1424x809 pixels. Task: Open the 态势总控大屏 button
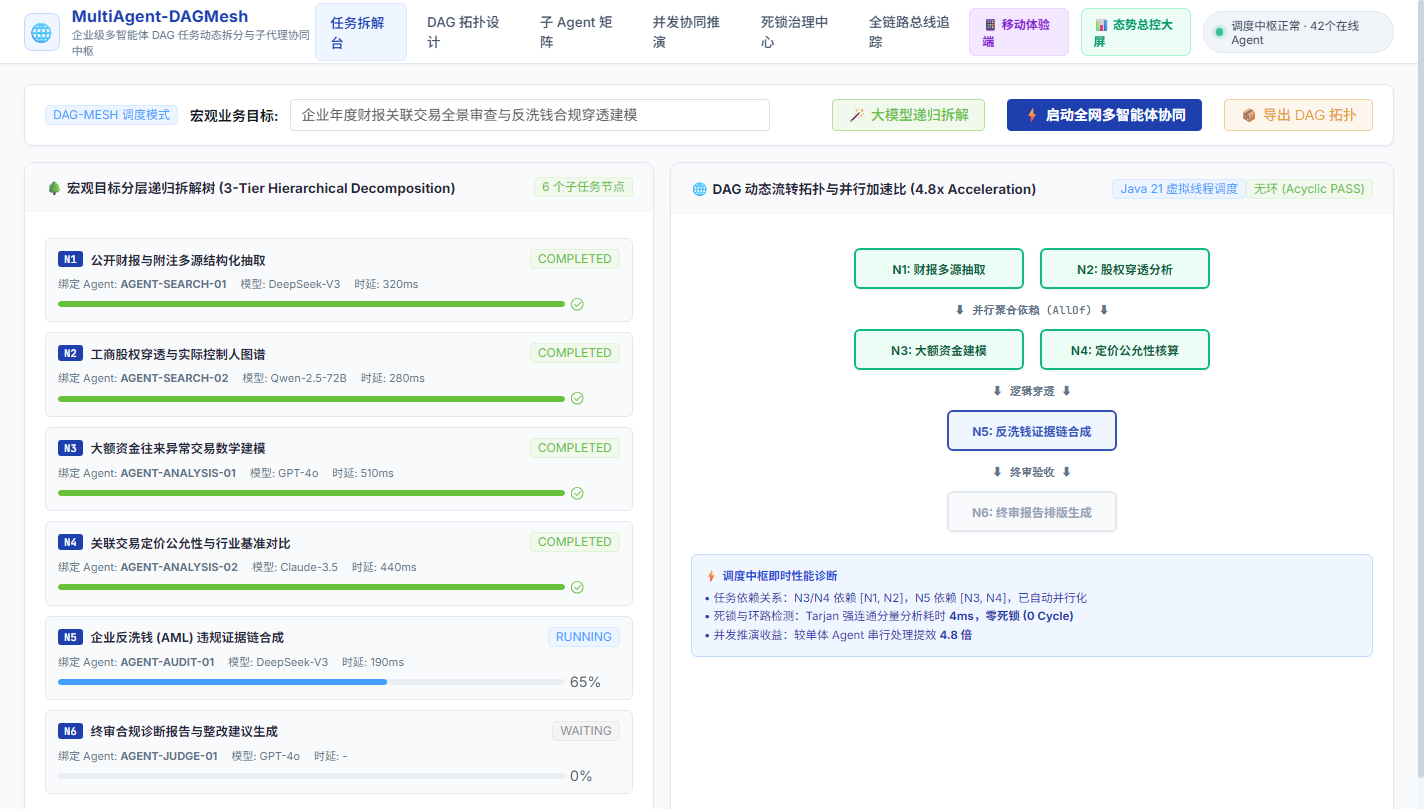click(1135, 32)
